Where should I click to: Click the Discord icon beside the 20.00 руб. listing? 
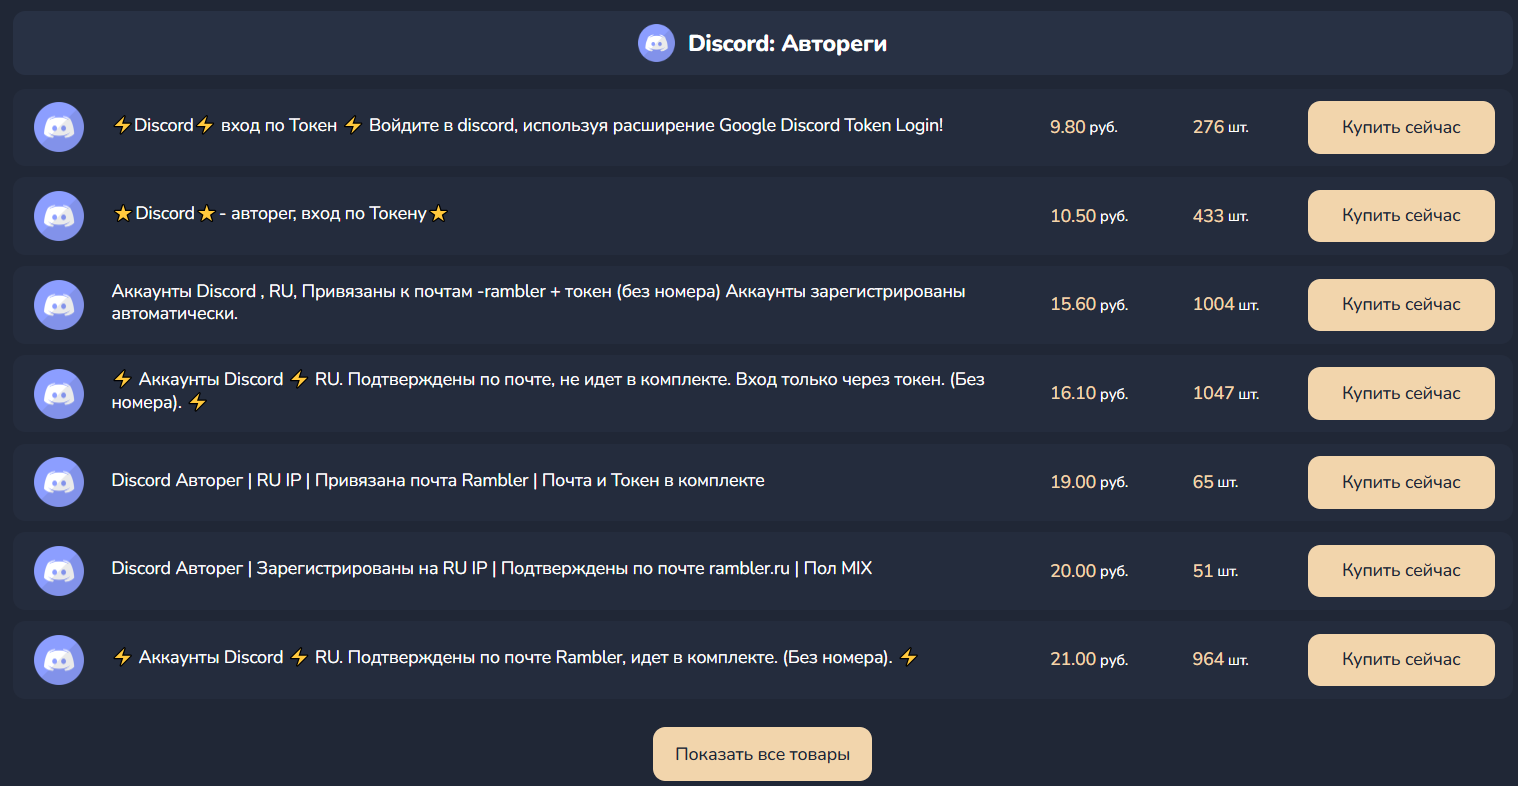[x=59, y=571]
